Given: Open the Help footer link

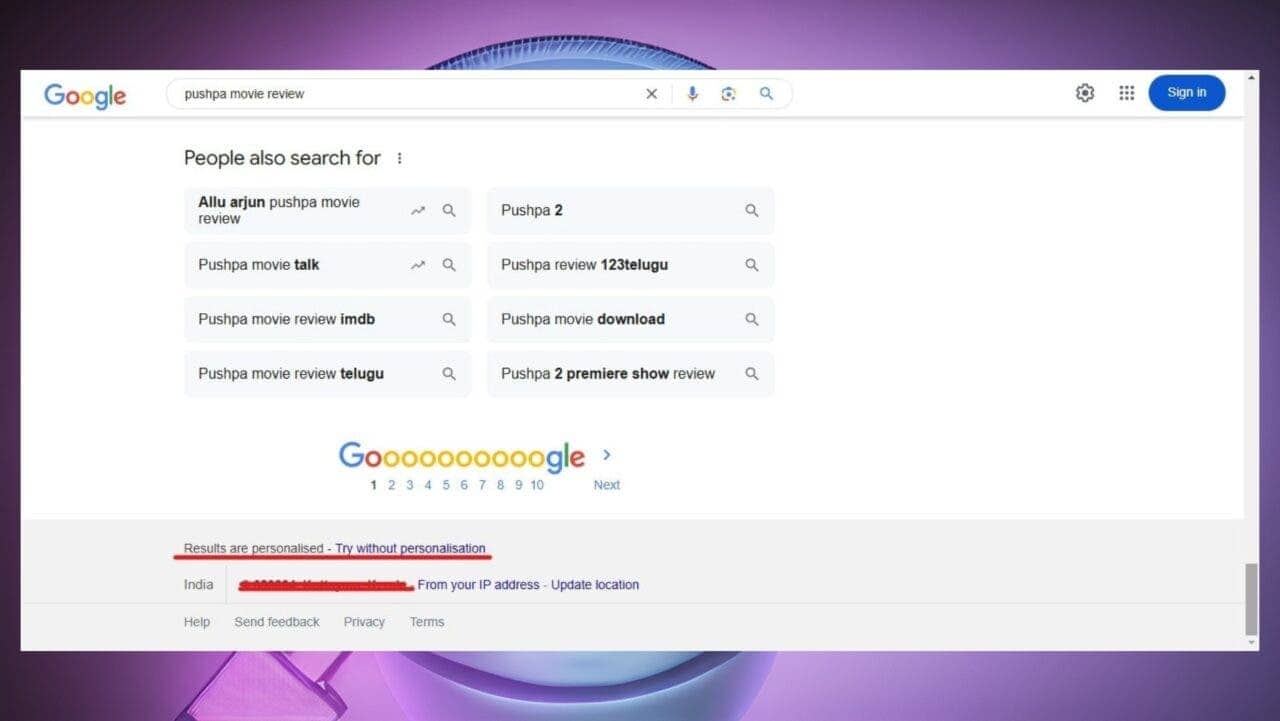Looking at the screenshot, I should pyautogui.click(x=197, y=622).
